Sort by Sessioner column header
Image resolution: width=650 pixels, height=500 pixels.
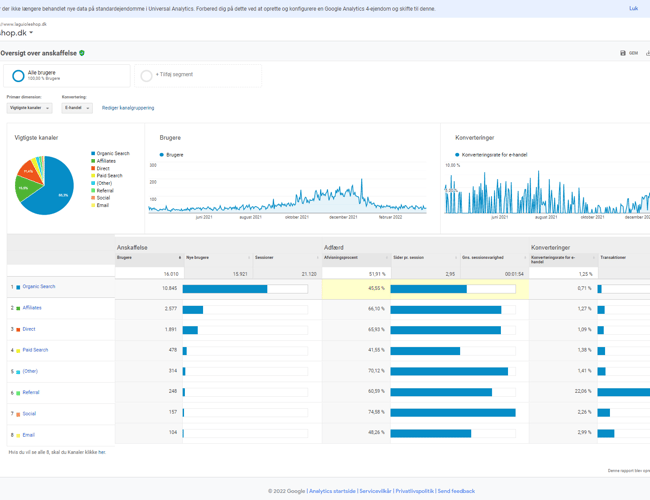pyautogui.click(x=265, y=258)
